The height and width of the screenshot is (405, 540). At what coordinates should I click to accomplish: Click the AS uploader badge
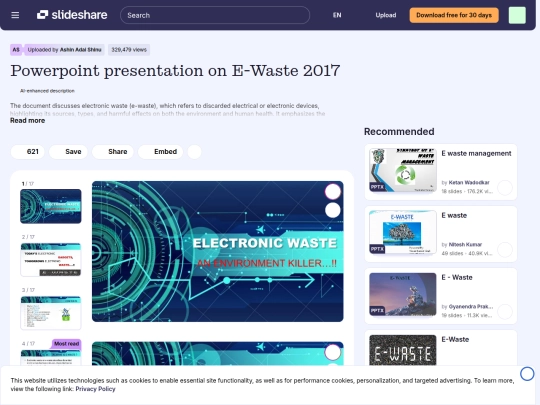coord(16,50)
